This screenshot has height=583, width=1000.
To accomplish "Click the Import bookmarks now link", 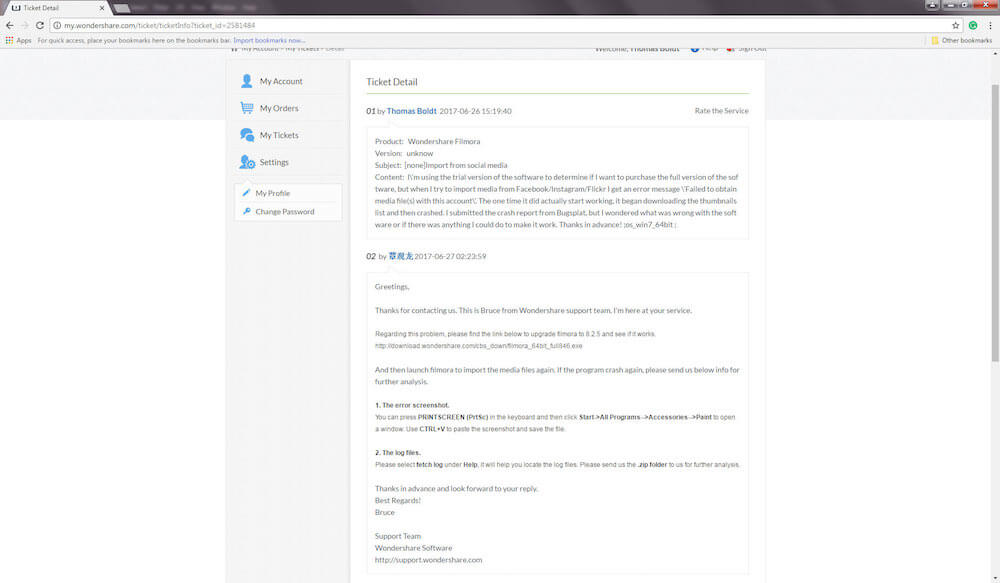I will point(269,40).
